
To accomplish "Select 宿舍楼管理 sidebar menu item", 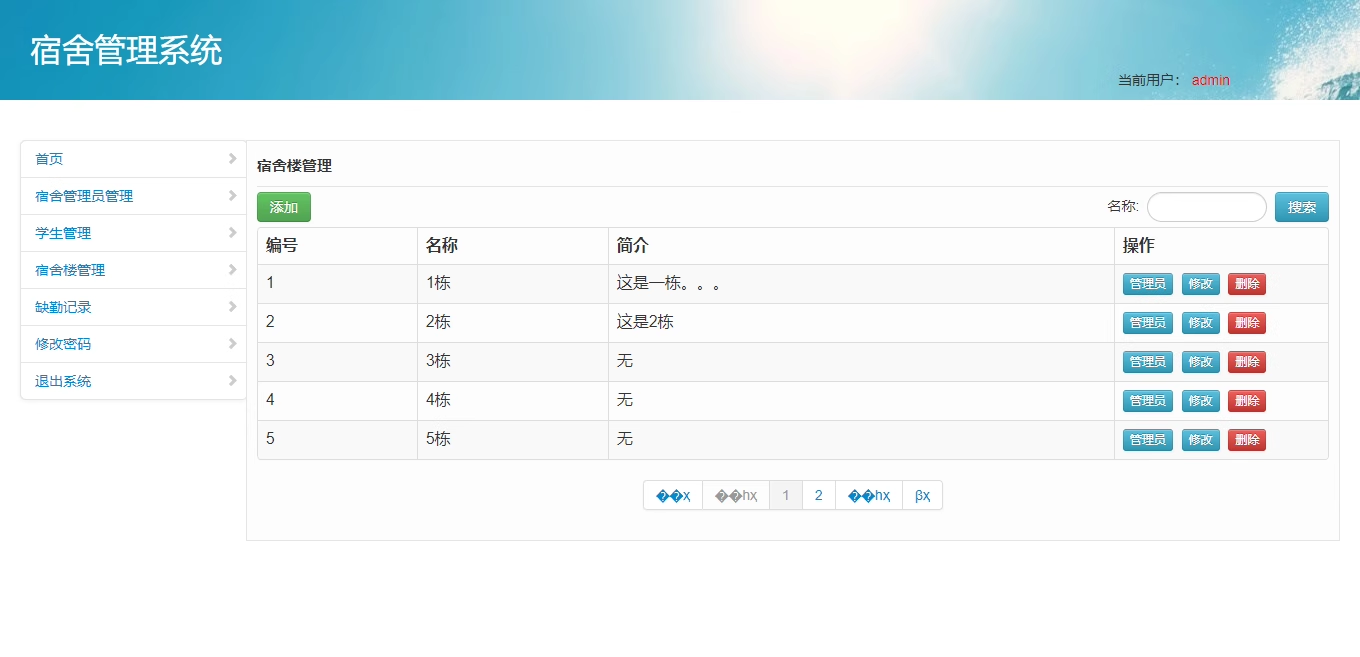I will pos(133,270).
